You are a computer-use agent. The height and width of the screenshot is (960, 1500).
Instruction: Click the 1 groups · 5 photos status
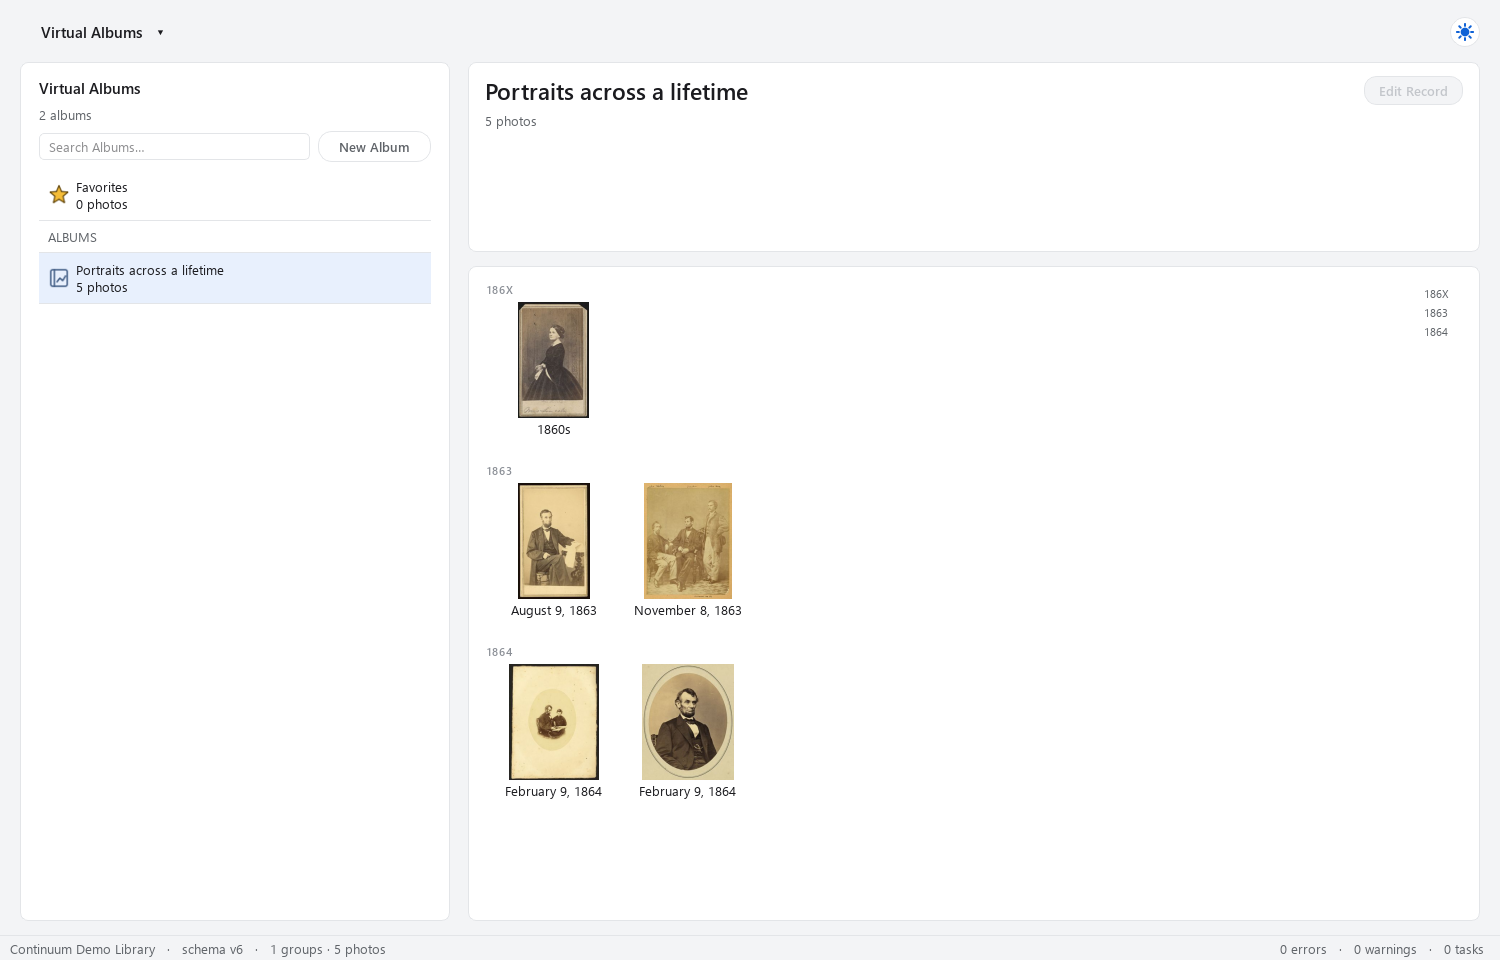tap(328, 950)
